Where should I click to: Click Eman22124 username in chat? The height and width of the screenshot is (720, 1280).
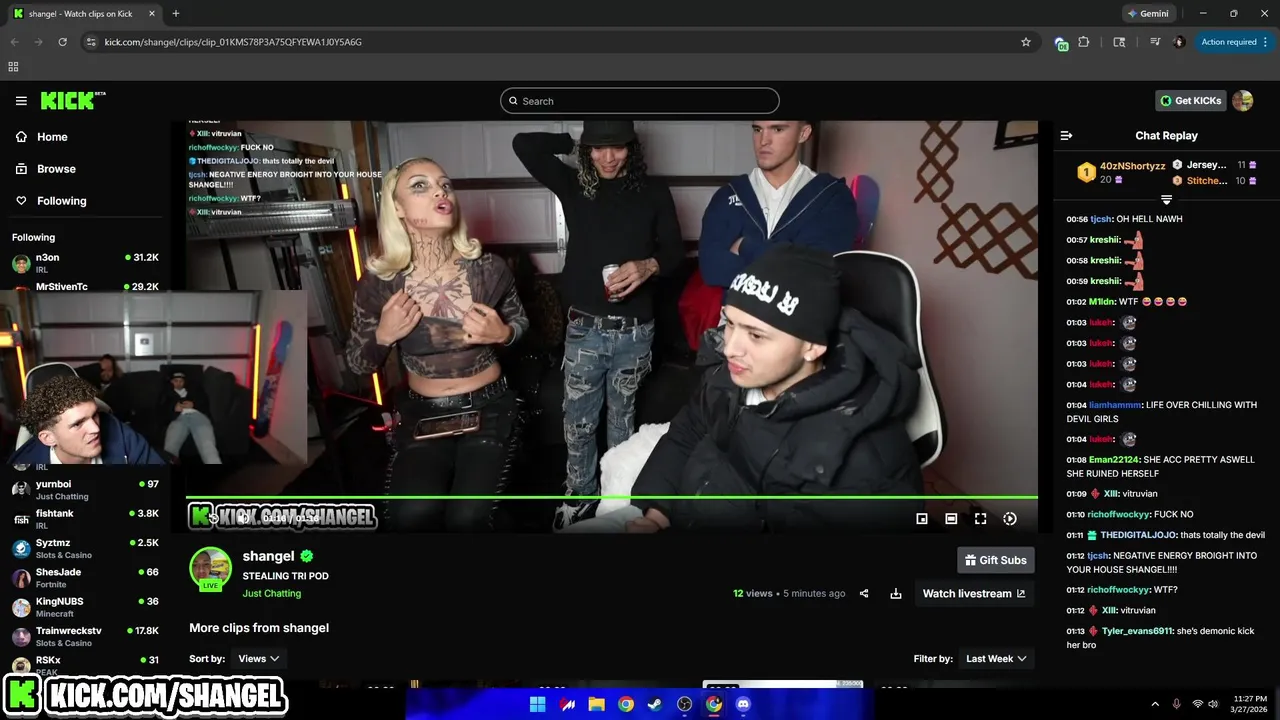click(1114, 460)
